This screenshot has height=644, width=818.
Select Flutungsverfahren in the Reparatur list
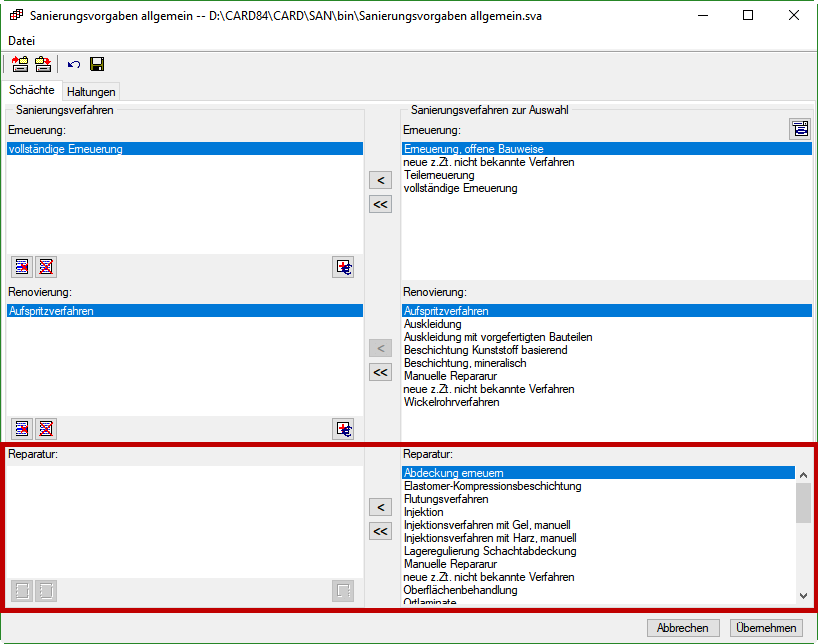pos(446,499)
